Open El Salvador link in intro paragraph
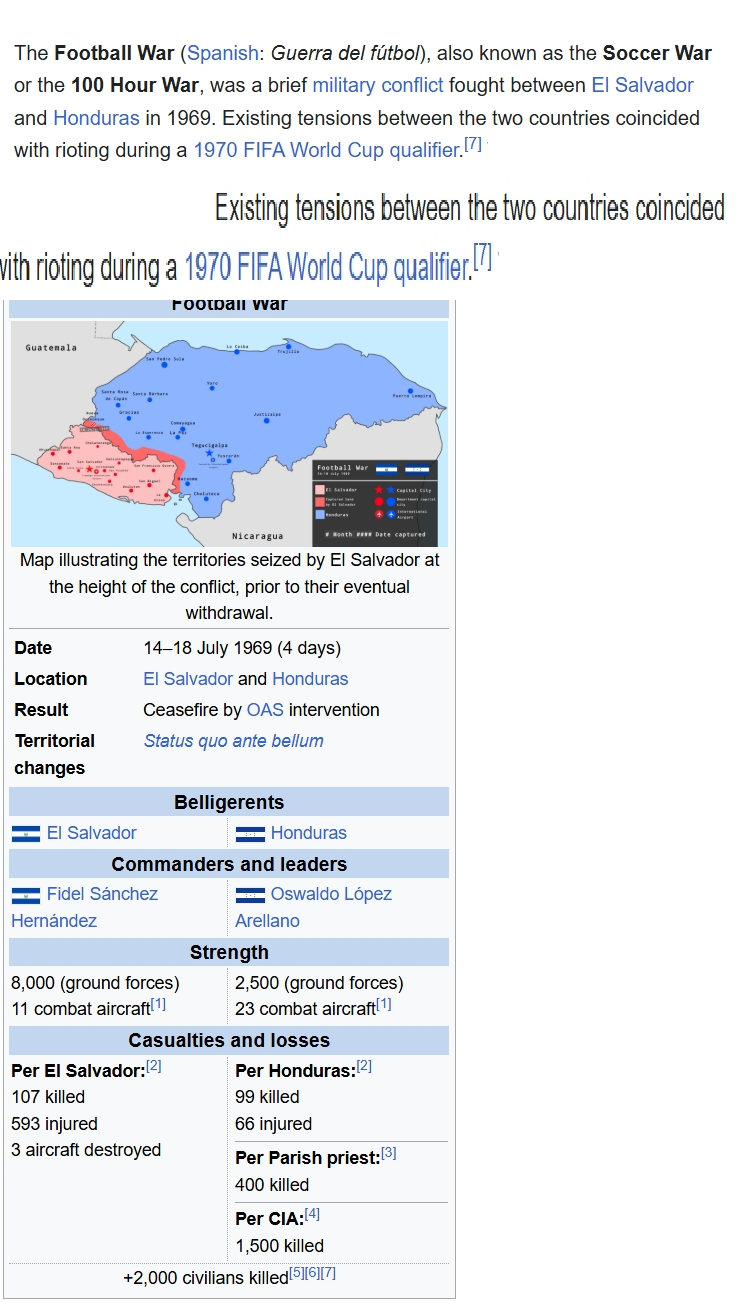 [x=642, y=86]
